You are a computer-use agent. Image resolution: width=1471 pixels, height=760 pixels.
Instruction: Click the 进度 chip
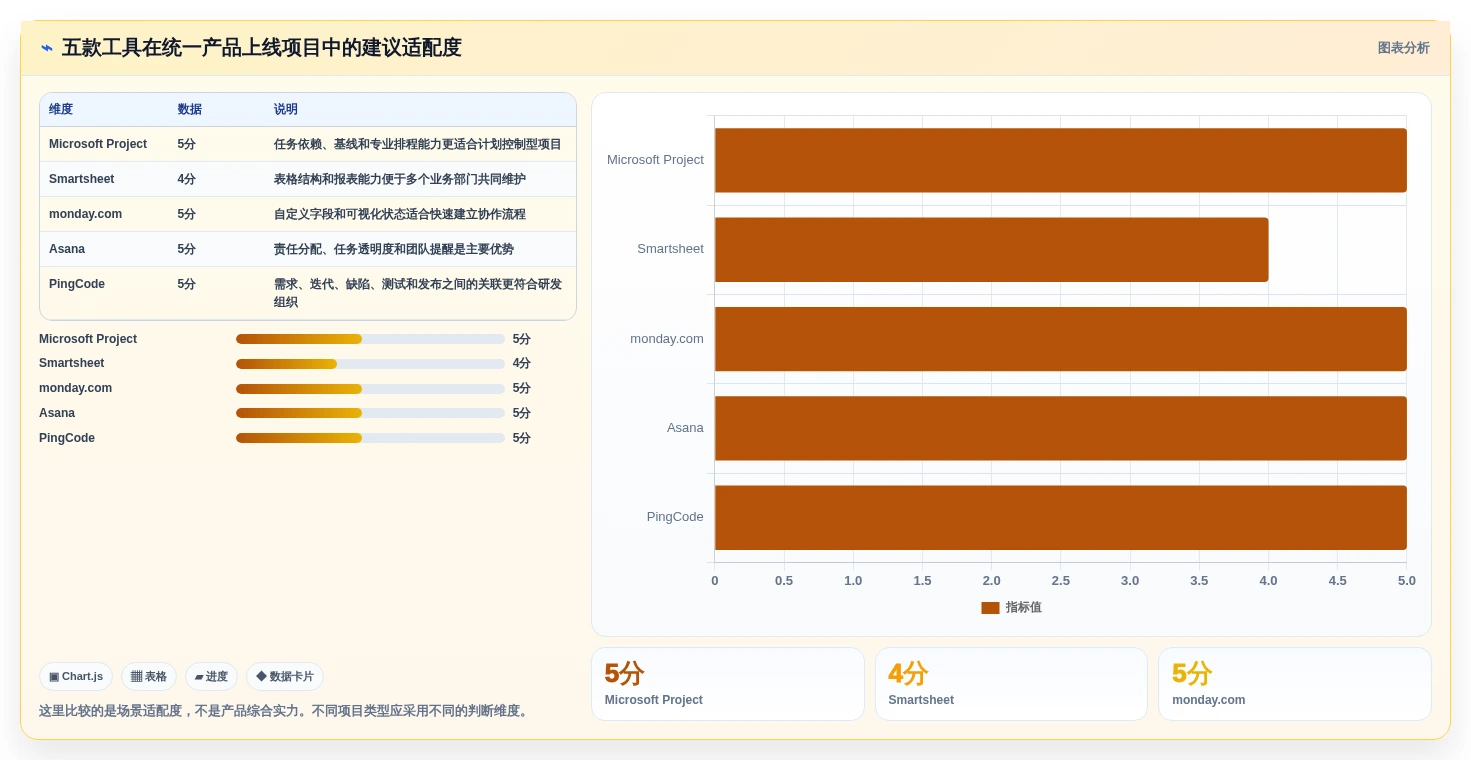click(211, 677)
